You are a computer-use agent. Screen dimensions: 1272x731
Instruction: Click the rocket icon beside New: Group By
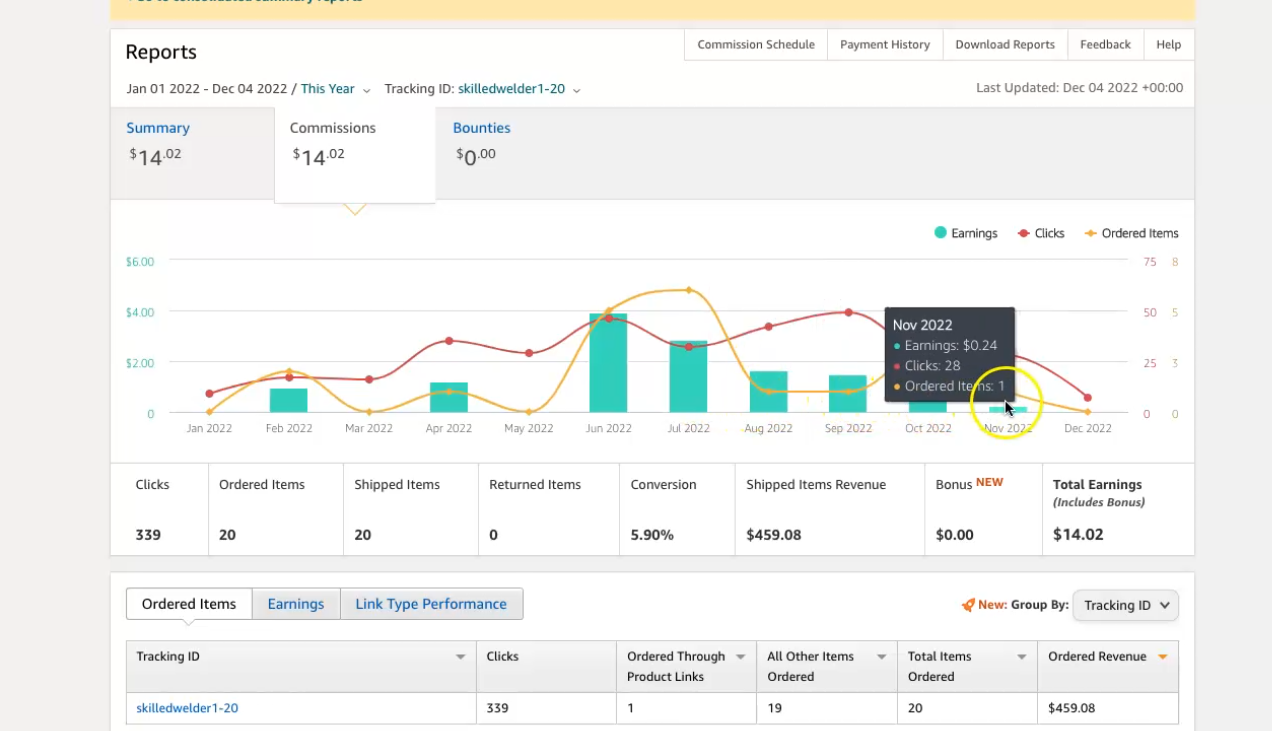click(x=968, y=605)
